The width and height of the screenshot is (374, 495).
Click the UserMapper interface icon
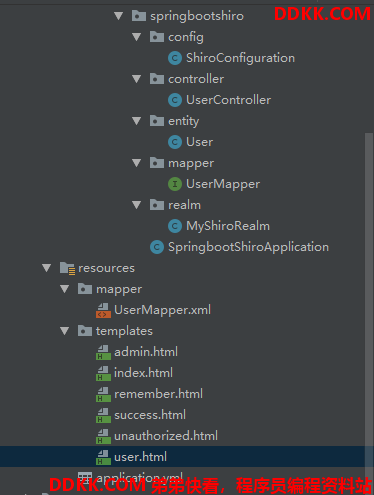tap(175, 184)
